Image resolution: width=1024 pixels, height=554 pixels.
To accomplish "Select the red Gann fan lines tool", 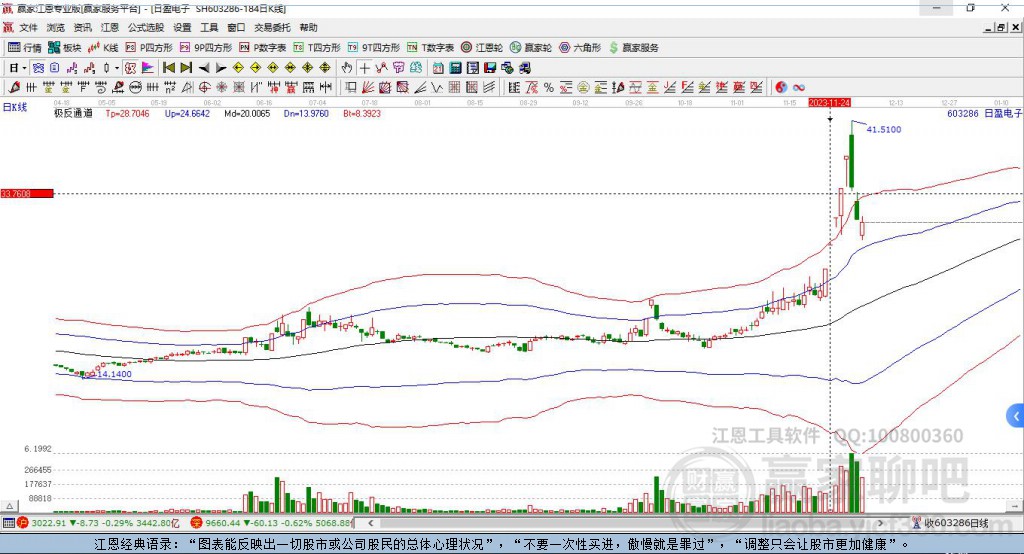I will click(x=368, y=88).
